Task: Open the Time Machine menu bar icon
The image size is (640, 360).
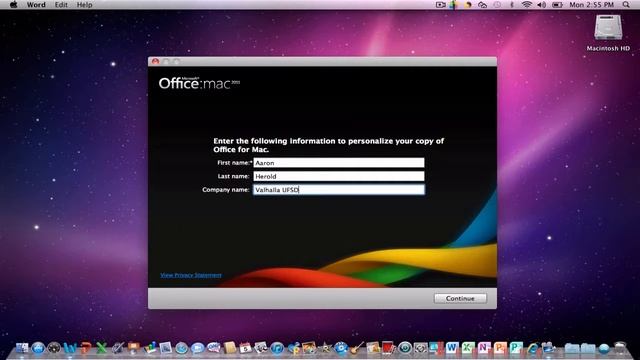Action: (497, 5)
